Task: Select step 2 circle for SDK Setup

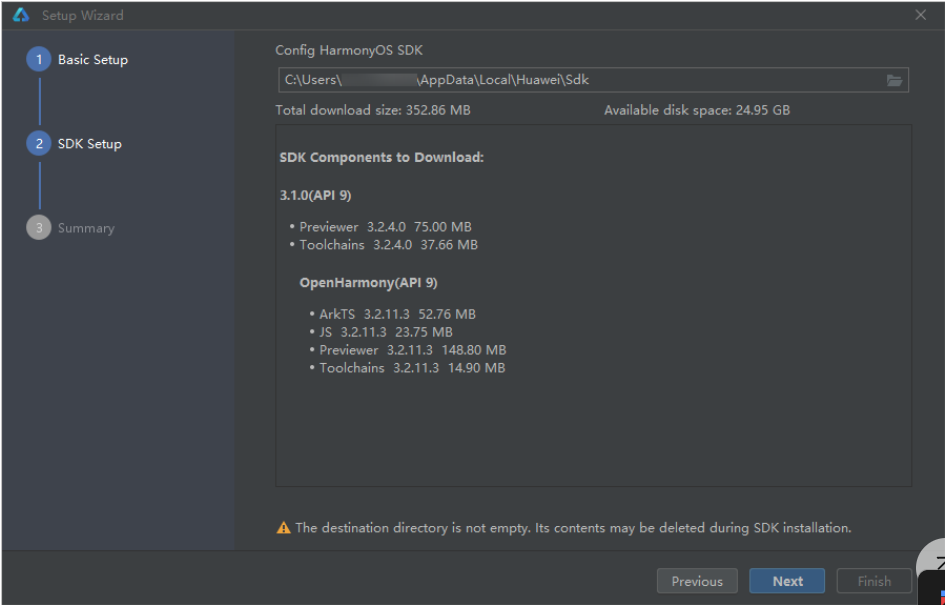Action: 39,143
